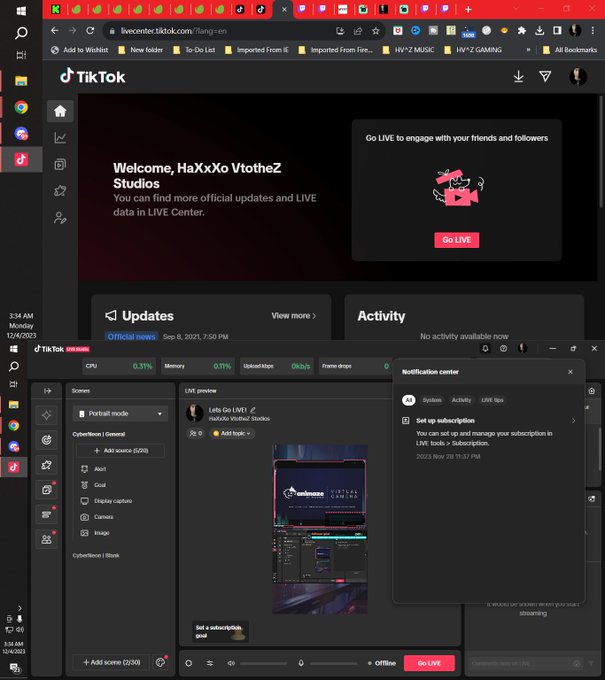This screenshot has height=680, width=605.
Task: Click View more in Updates section
Action: (294, 316)
